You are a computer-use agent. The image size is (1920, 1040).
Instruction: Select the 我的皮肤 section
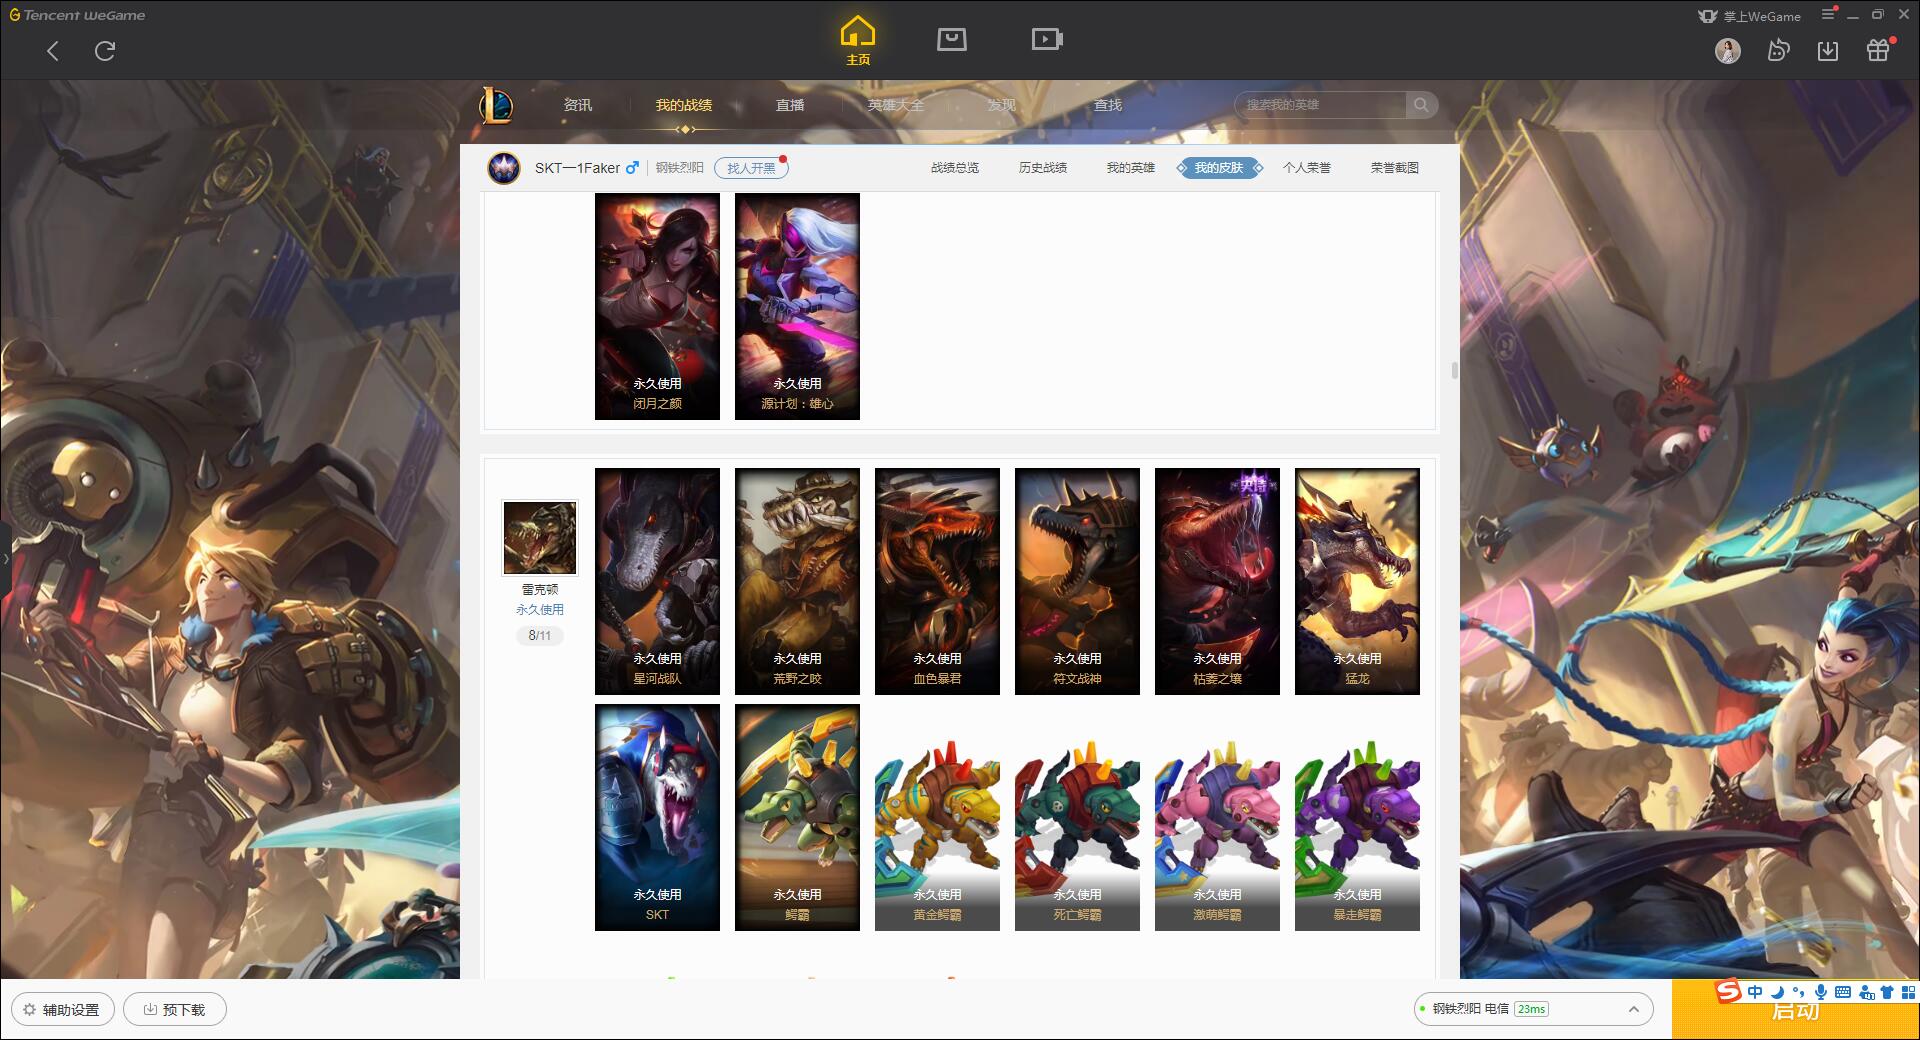(x=1219, y=168)
